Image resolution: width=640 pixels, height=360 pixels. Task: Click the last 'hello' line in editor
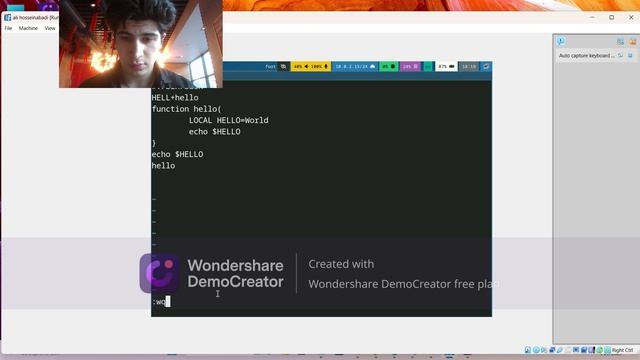[163, 166]
